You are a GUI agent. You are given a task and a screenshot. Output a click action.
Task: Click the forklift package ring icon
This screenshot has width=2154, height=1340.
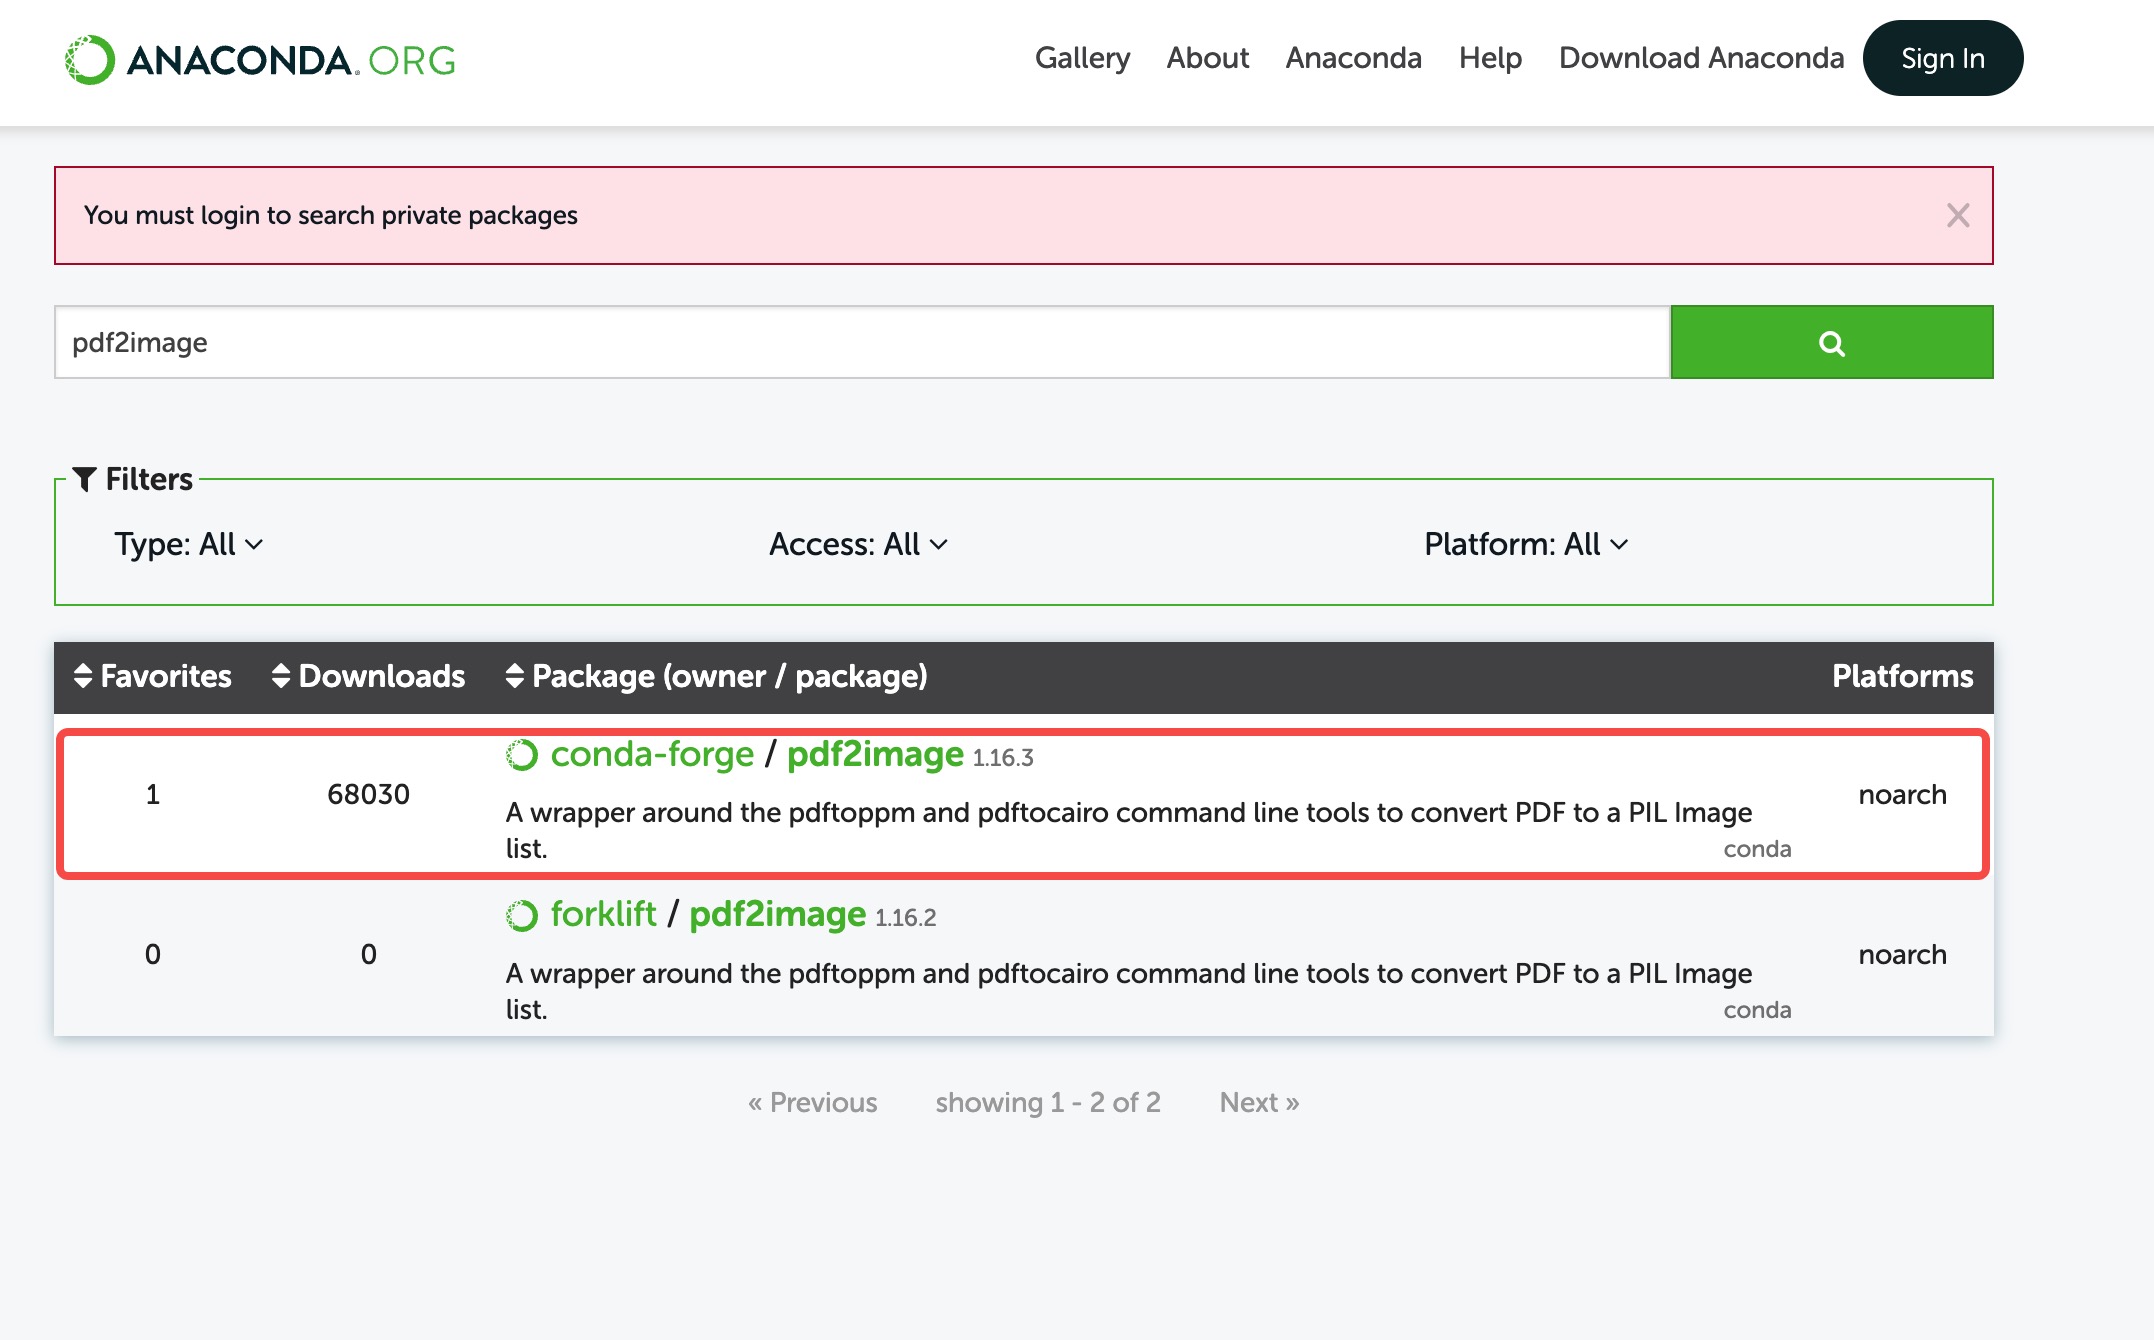(522, 915)
